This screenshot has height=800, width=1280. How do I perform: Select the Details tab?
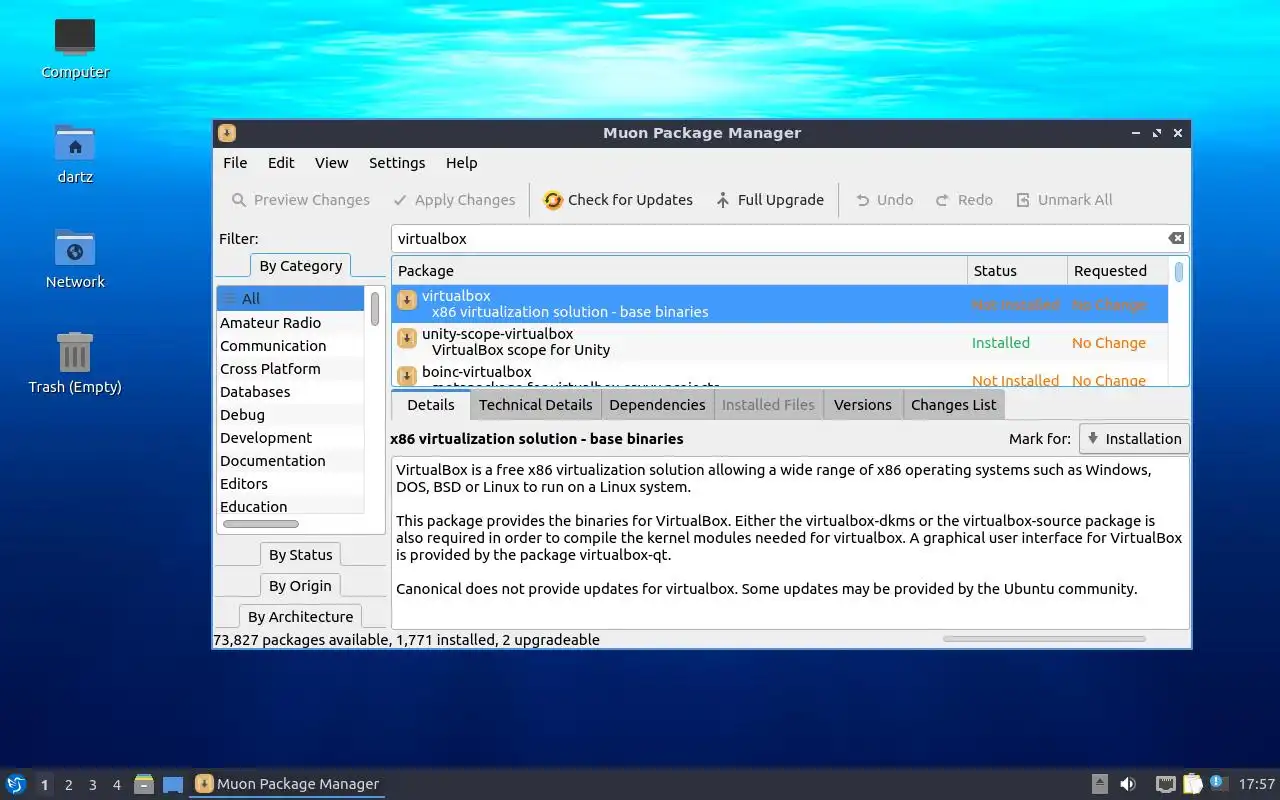(431, 405)
